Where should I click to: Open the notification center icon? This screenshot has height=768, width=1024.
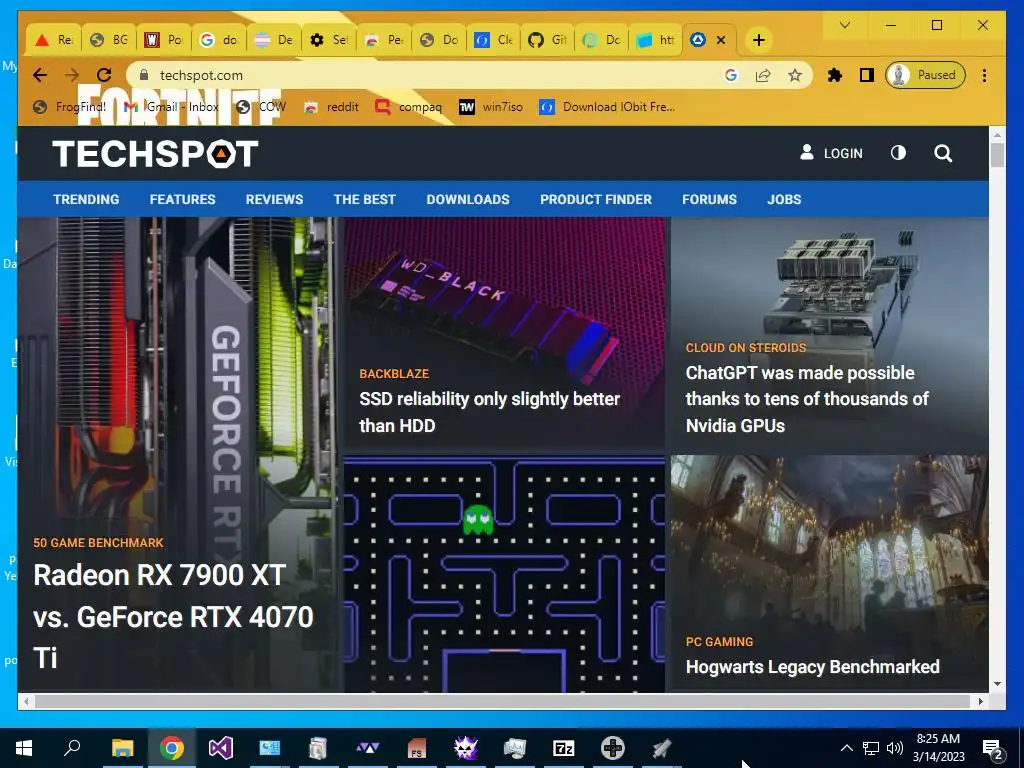[993, 749]
